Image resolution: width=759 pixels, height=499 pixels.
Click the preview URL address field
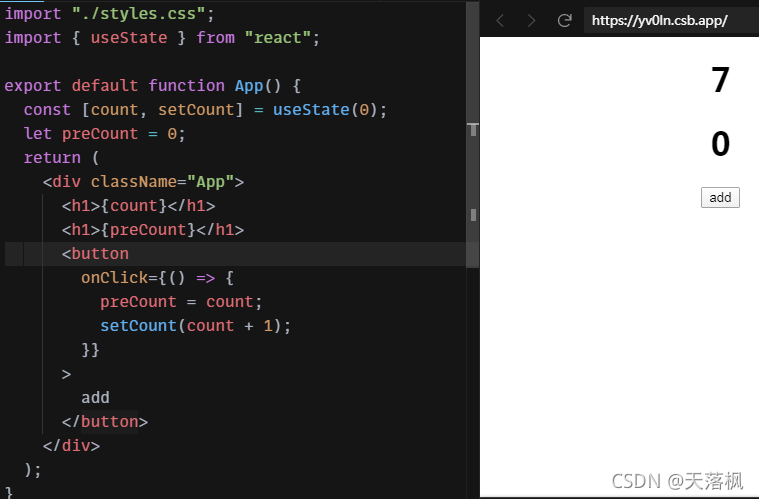pos(671,20)
